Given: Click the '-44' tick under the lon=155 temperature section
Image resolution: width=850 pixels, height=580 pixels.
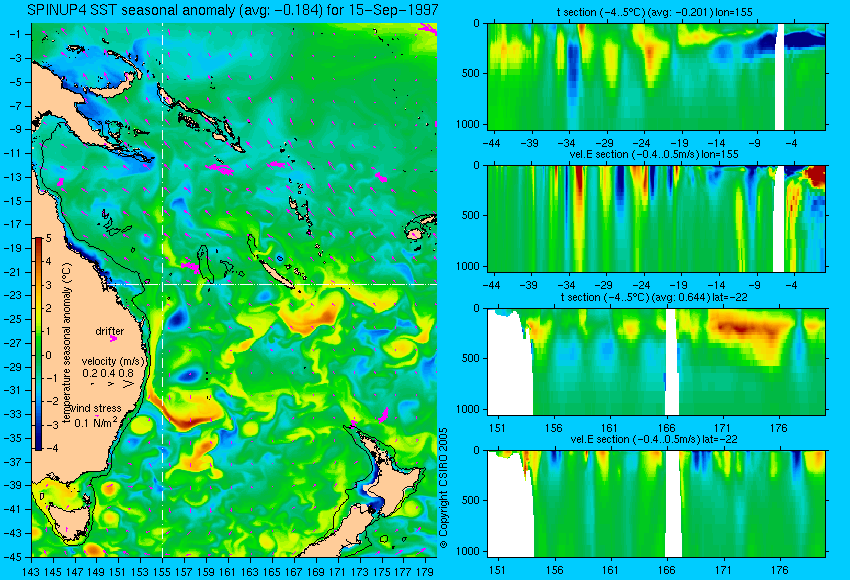Looking at the screenshot, I should pyautogui.click(x=491, y=143).
